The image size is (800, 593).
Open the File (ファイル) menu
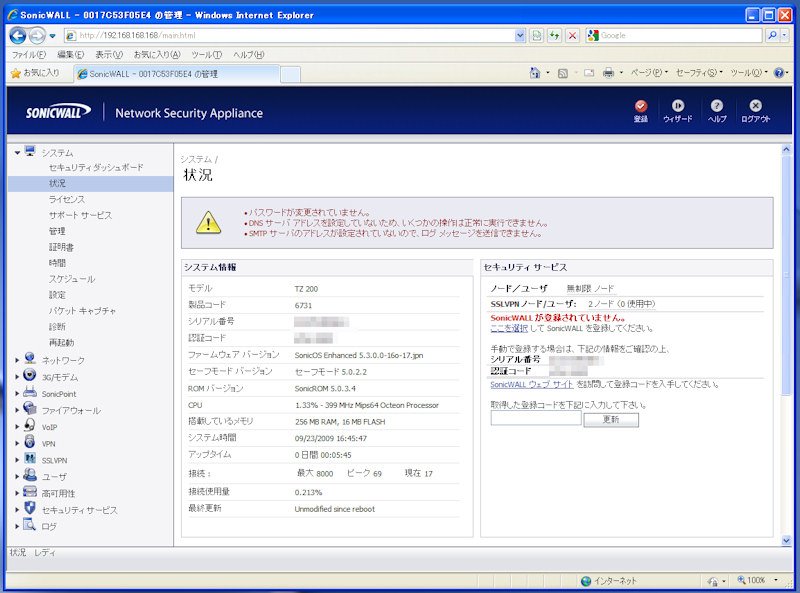[29, 55]
